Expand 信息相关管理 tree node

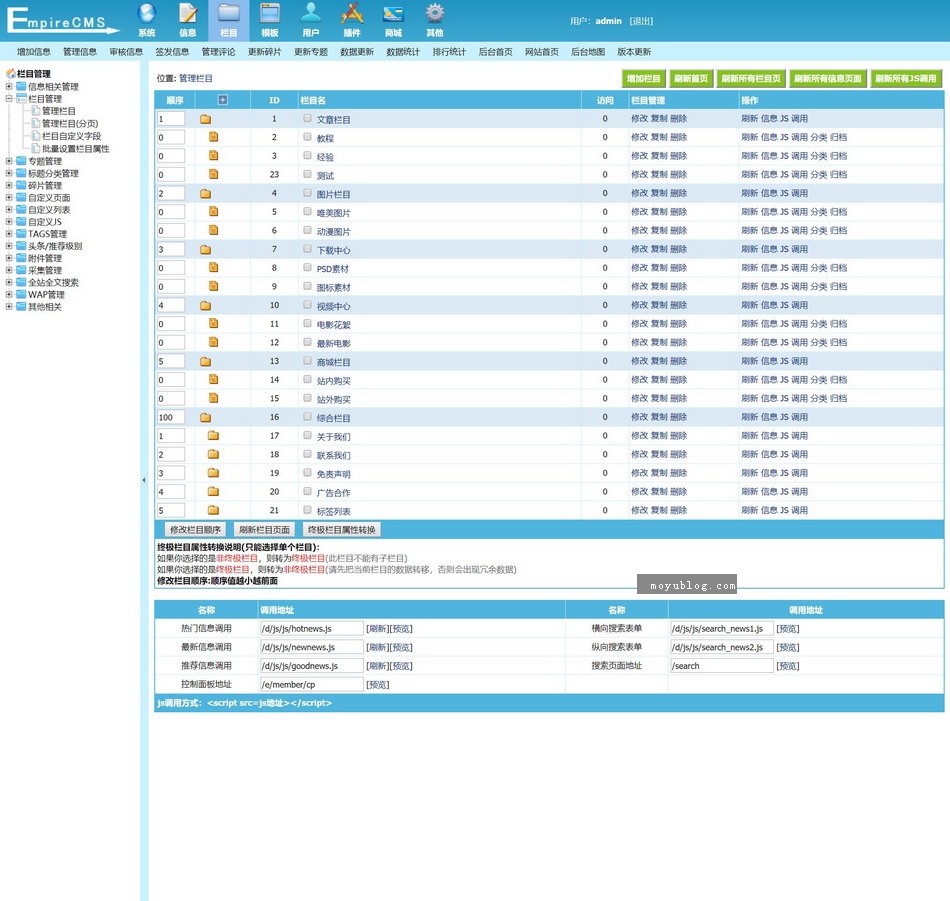point(9,86)
